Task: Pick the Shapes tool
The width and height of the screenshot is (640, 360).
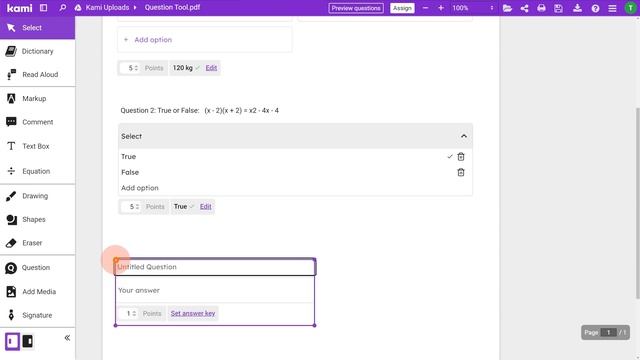Action: (x=38, y=219)
